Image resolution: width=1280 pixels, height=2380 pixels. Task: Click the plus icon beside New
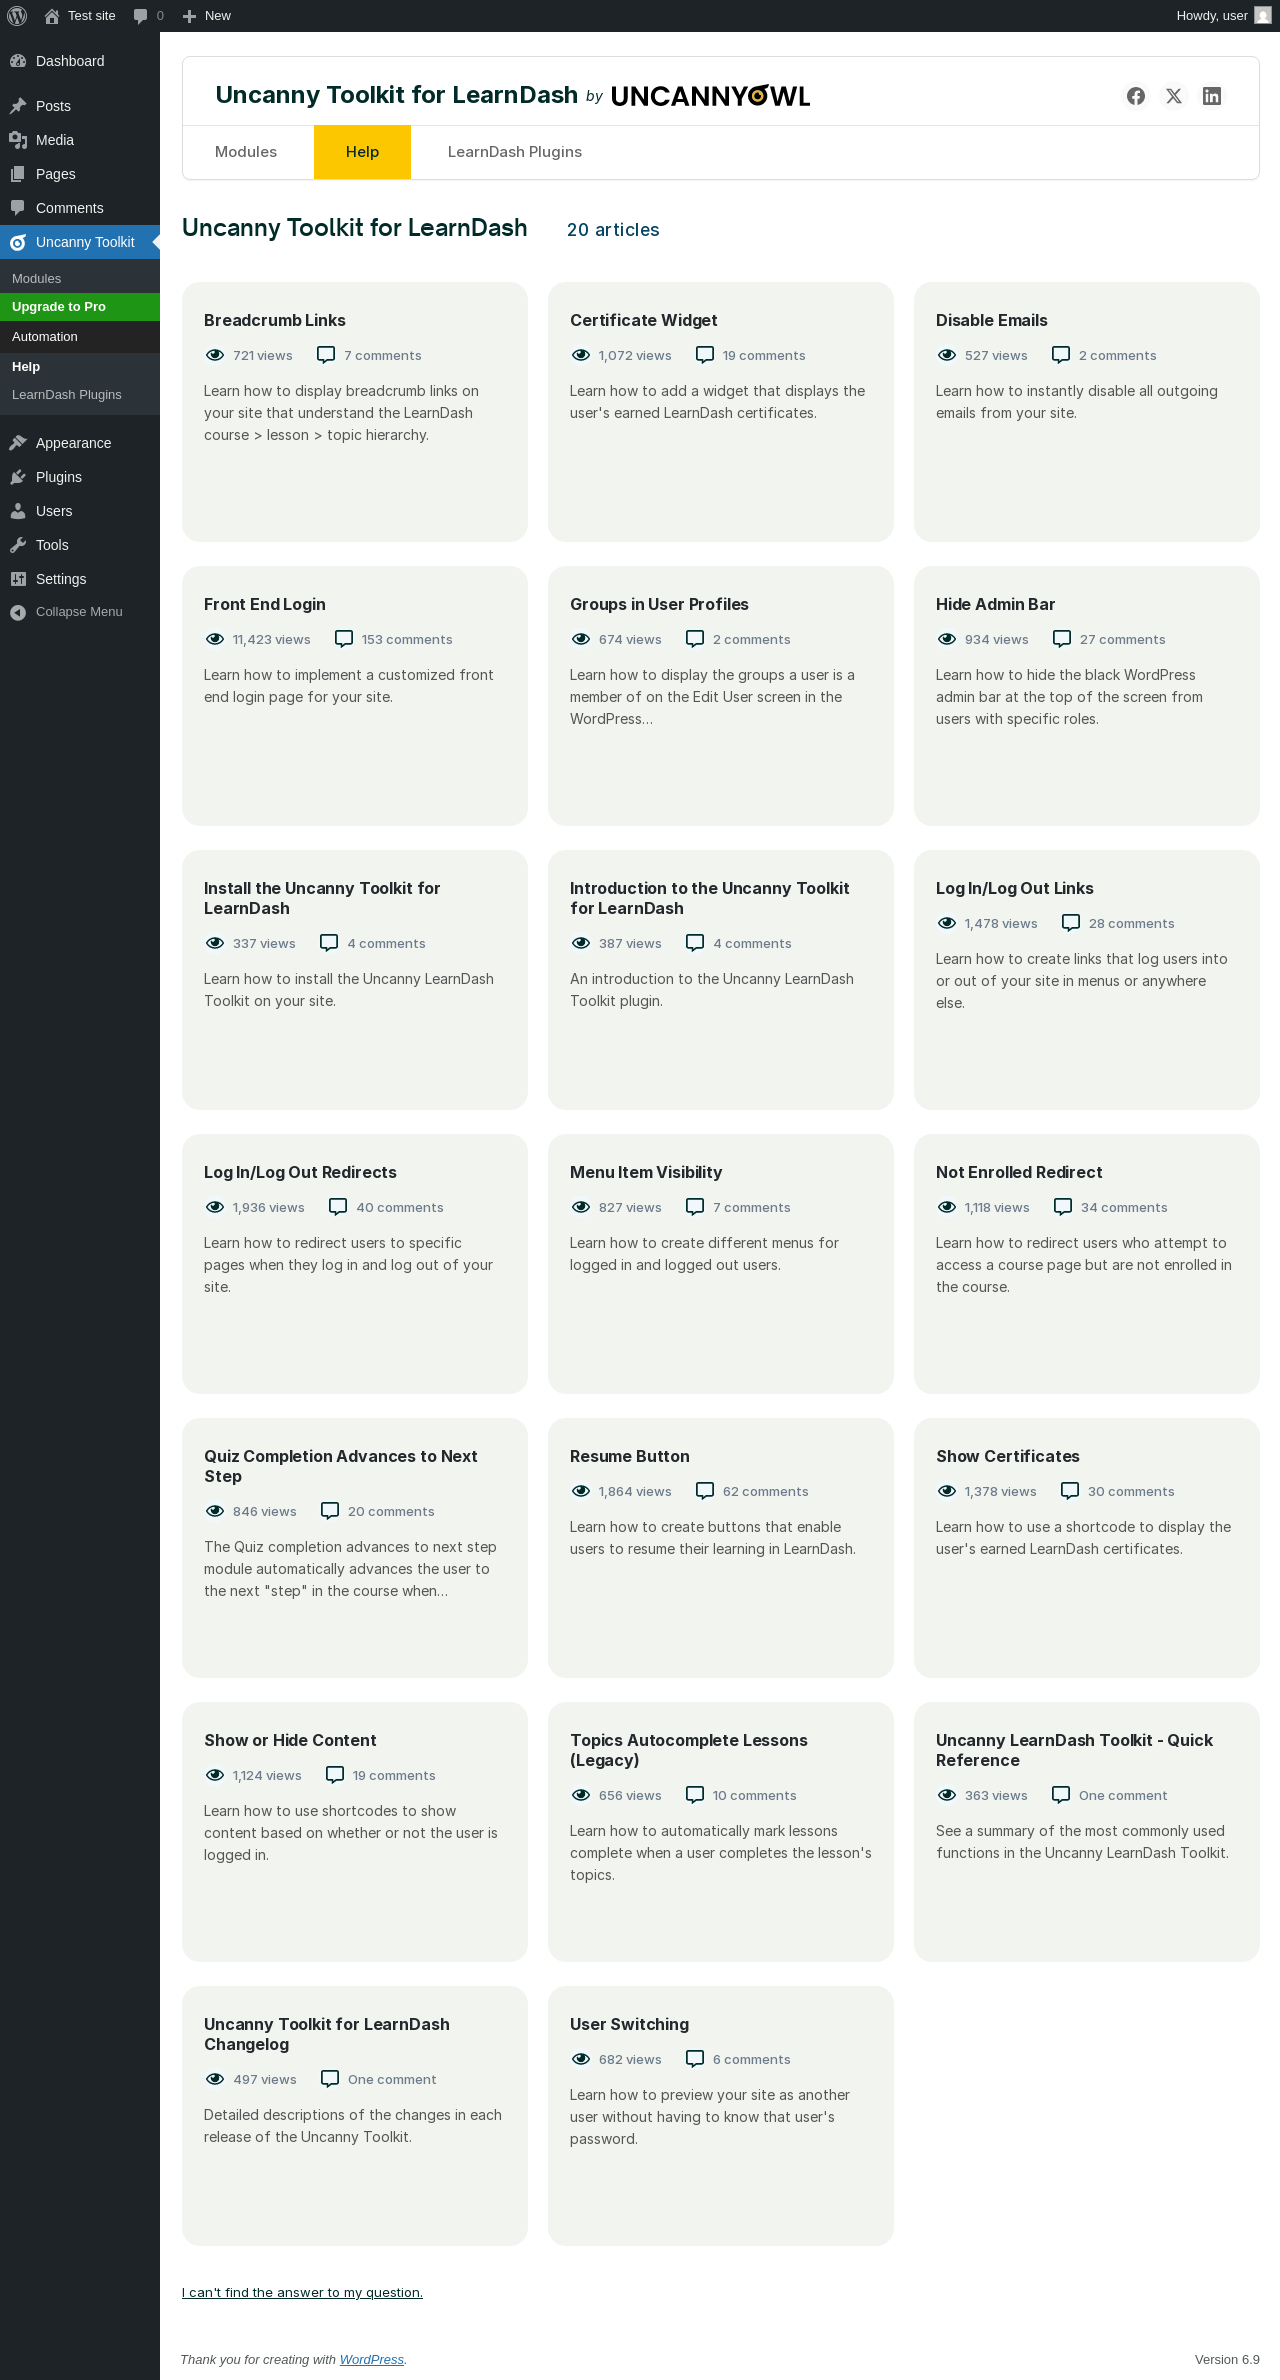[189, 16]
